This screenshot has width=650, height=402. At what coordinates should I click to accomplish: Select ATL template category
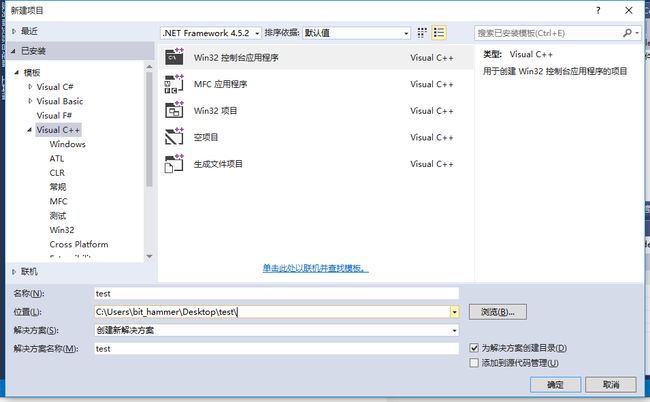coord(57,158)
